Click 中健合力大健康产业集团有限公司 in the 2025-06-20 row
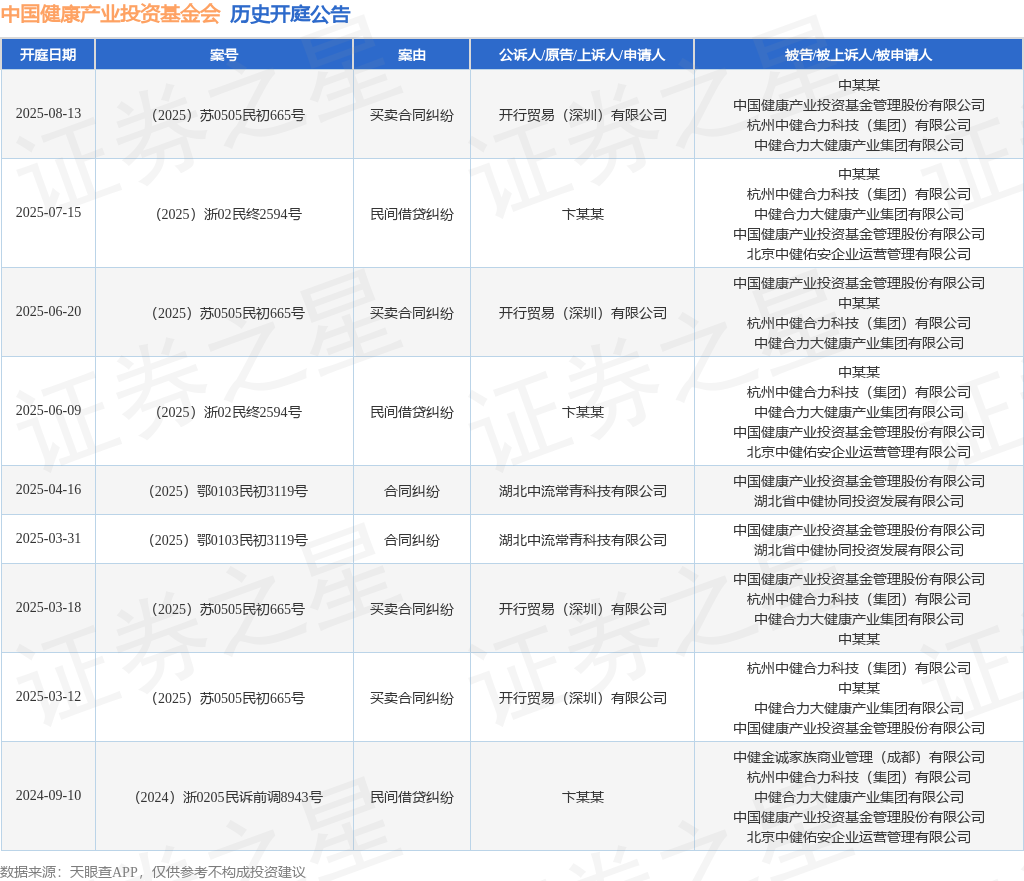Screen dimensions: 1024x881 coord(859,344)
